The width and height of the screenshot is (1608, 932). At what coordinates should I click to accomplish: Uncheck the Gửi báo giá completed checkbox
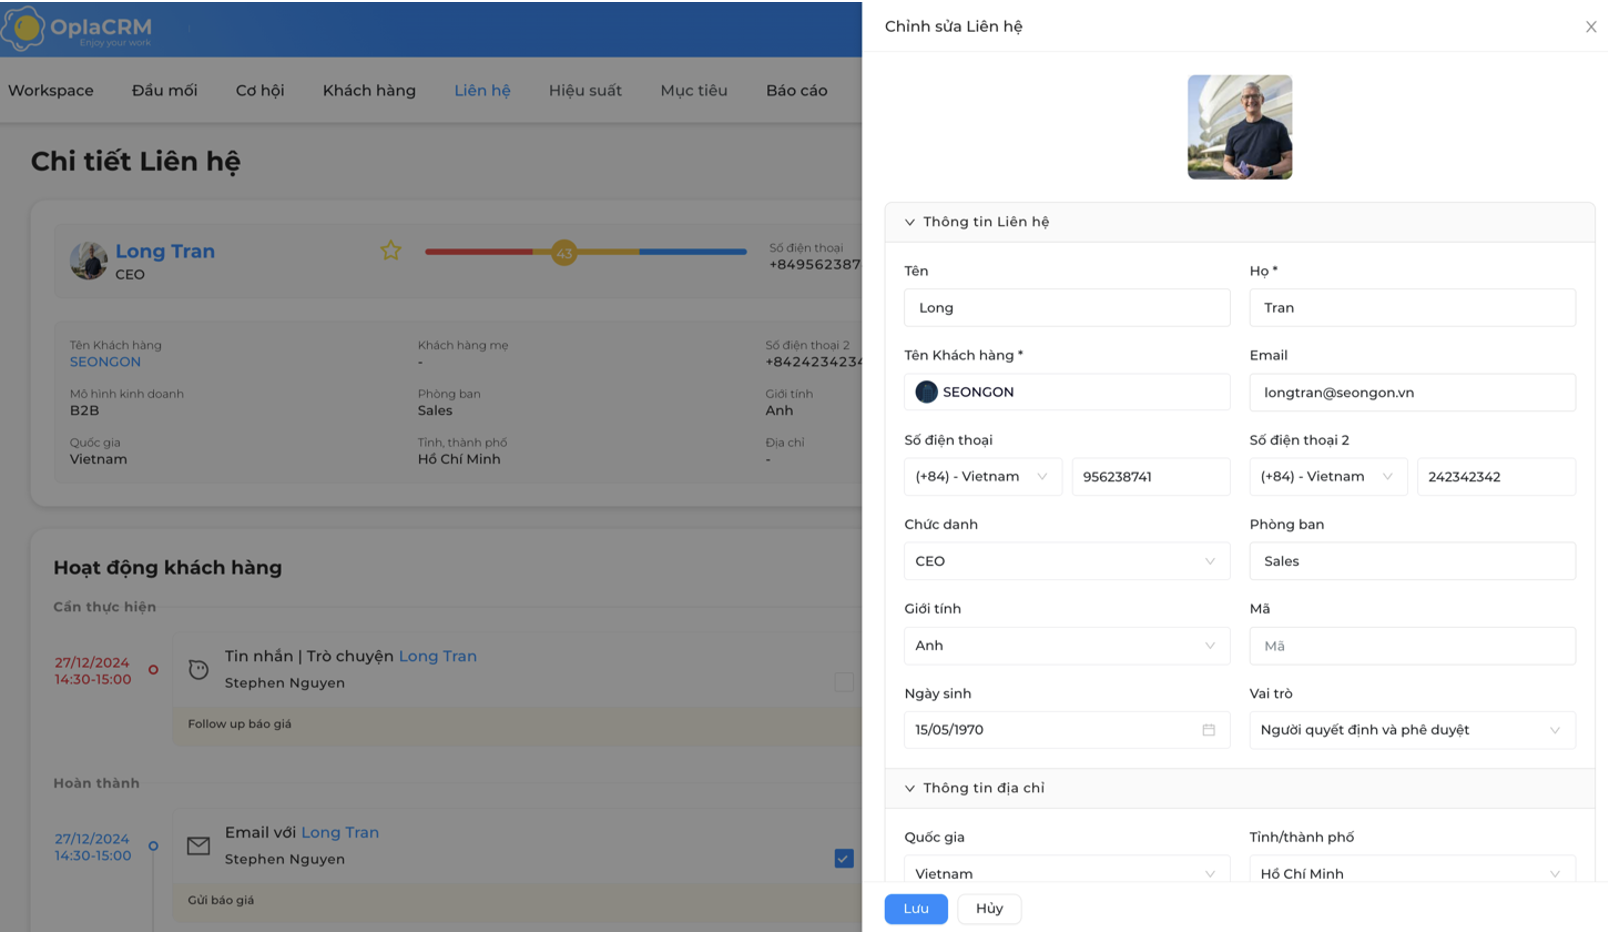844,858
